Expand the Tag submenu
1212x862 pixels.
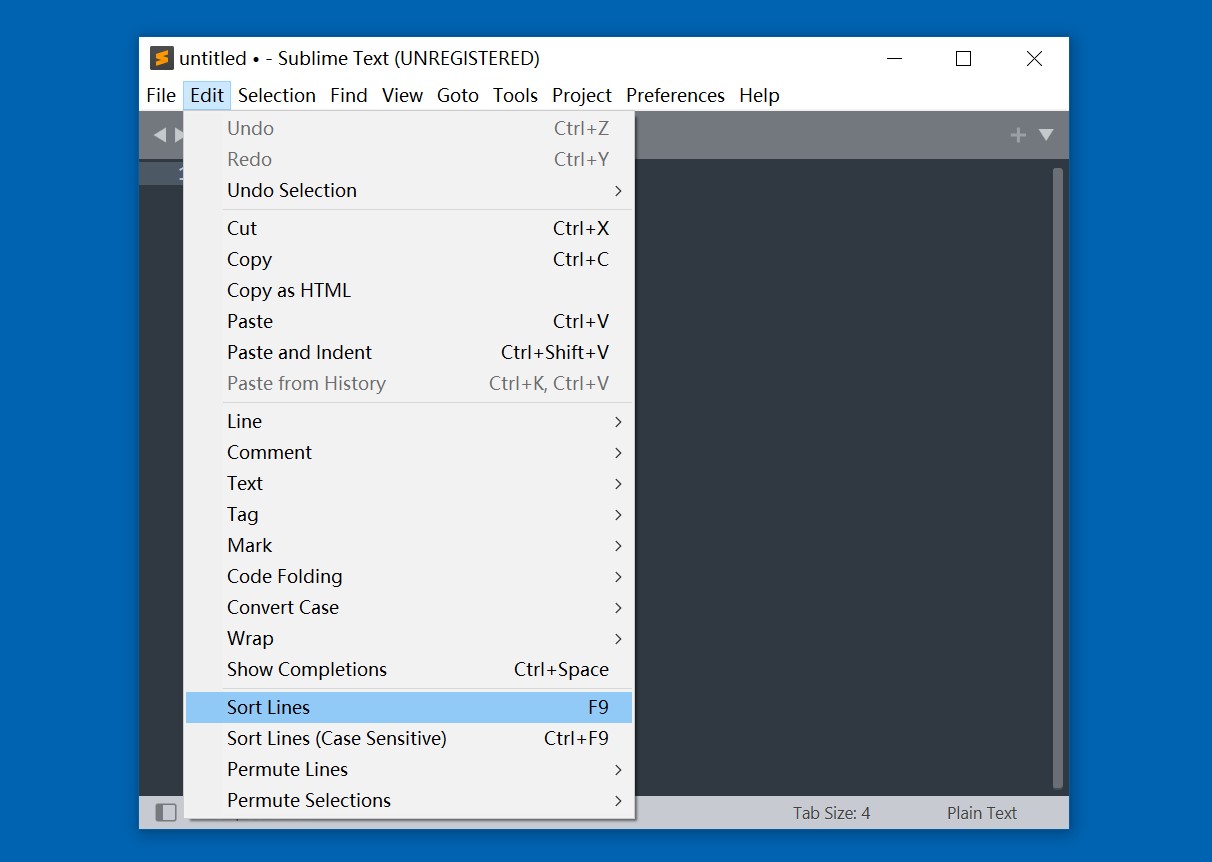click(409, 514)
